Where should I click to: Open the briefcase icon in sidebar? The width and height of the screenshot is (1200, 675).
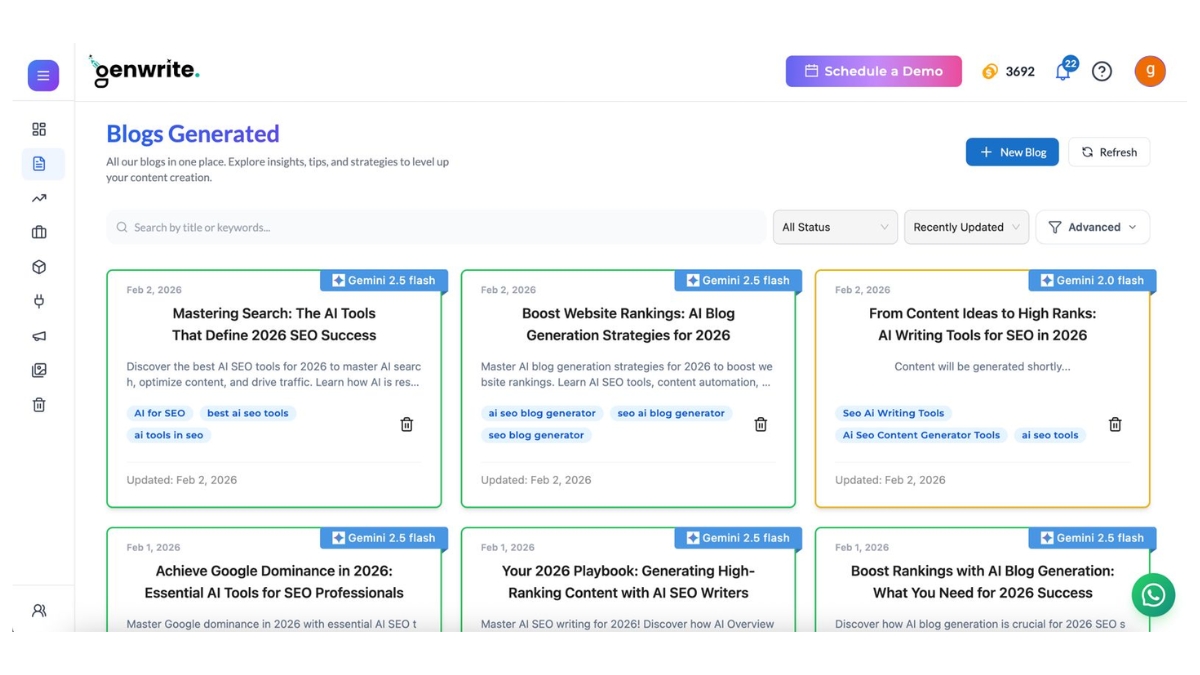point(39,232)
